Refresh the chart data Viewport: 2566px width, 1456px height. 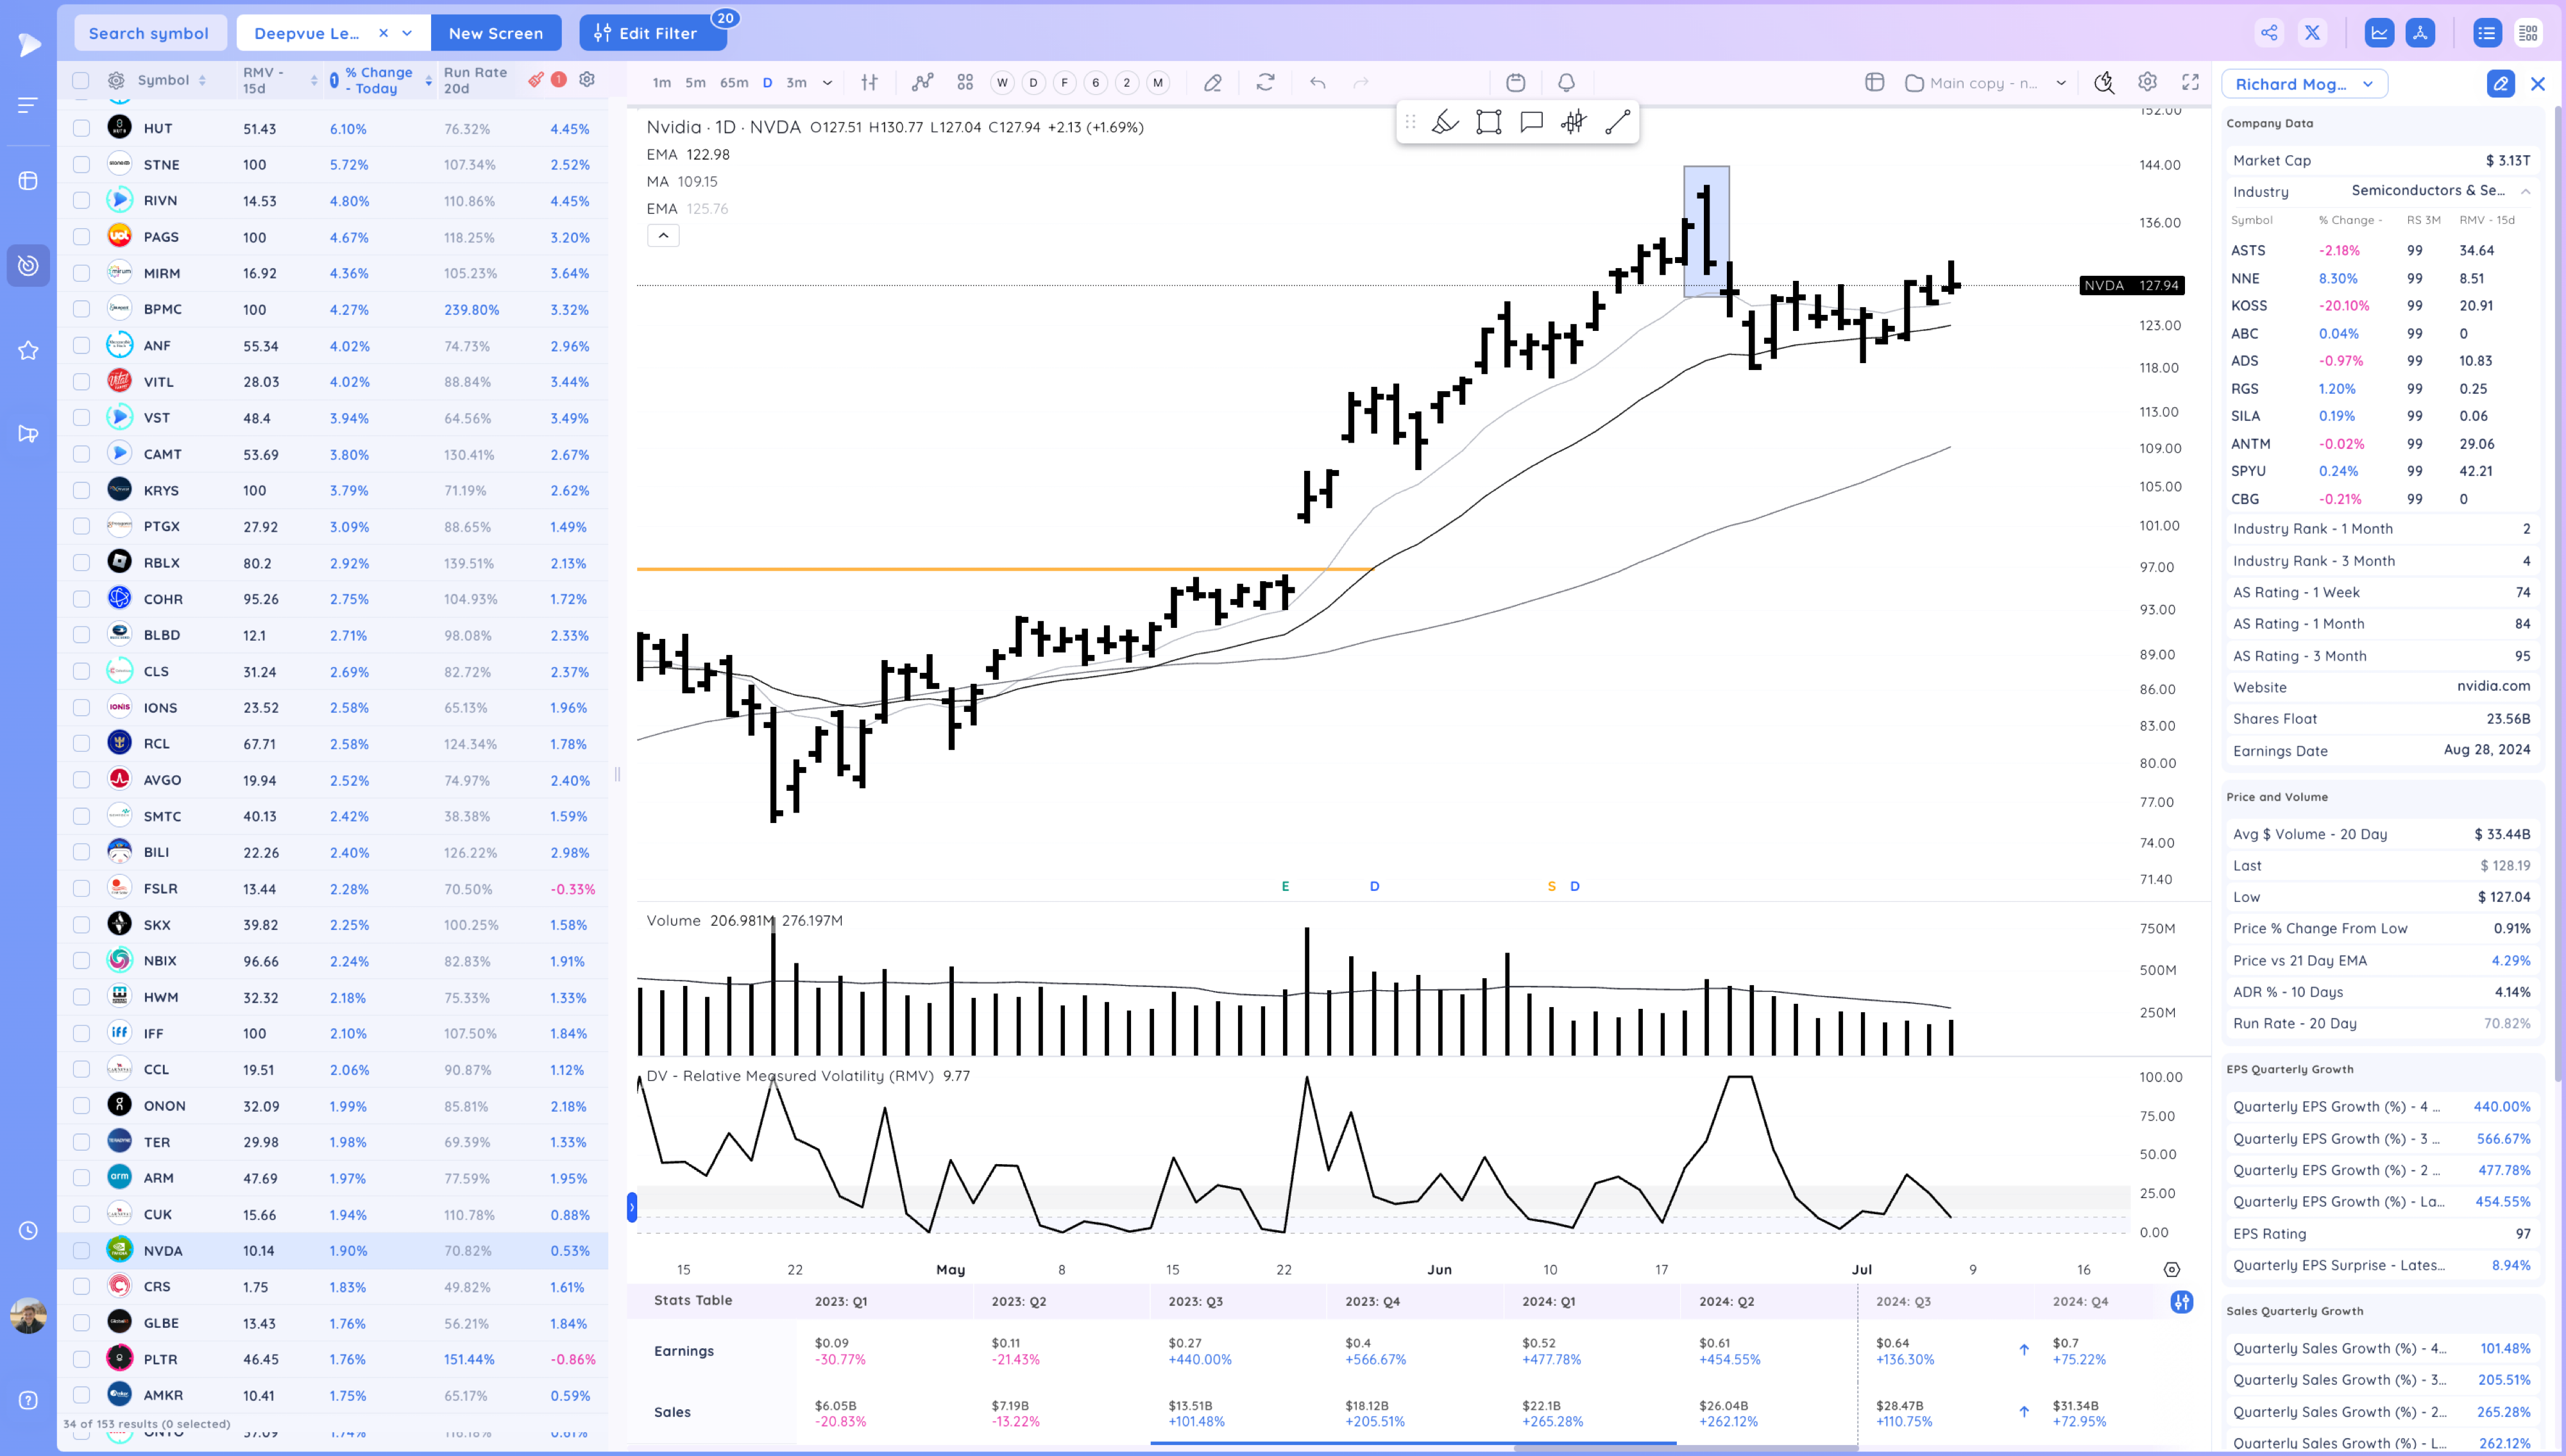[x=1265, y=83]
